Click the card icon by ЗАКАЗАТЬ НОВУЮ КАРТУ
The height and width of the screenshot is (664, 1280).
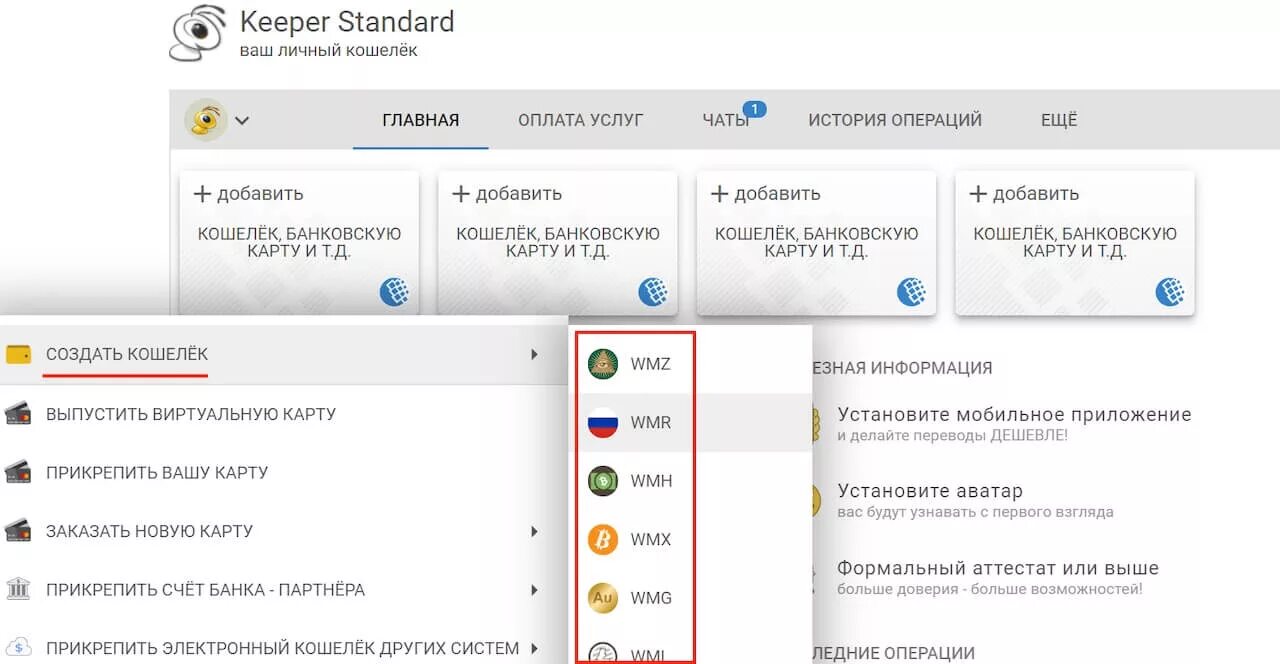click(18, 530)
